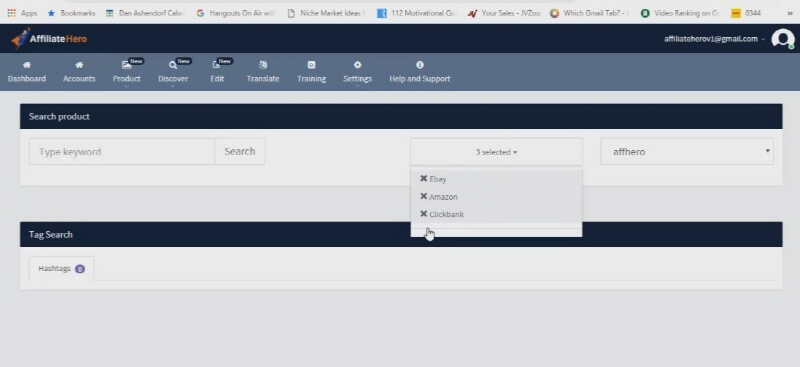Image resolution: width=800 pixels, height=367 pixels.
Task: Select the Hashtags tab
Action: (x=61, y=268)
